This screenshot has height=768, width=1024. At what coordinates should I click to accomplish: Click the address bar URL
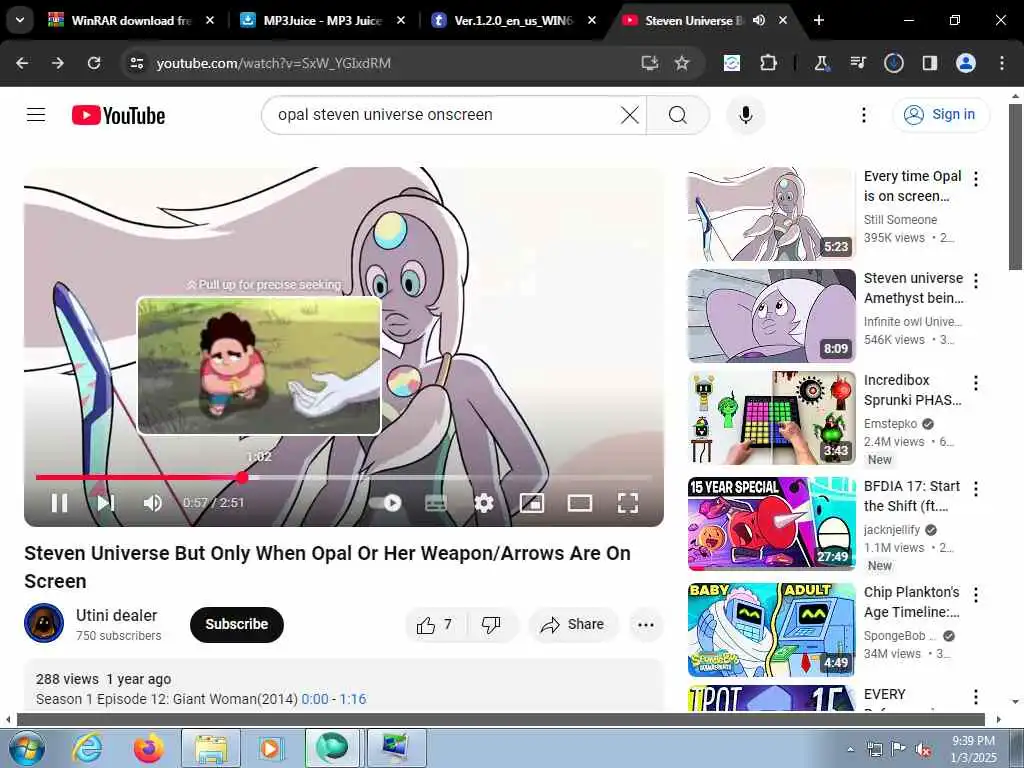click(274, 63)
